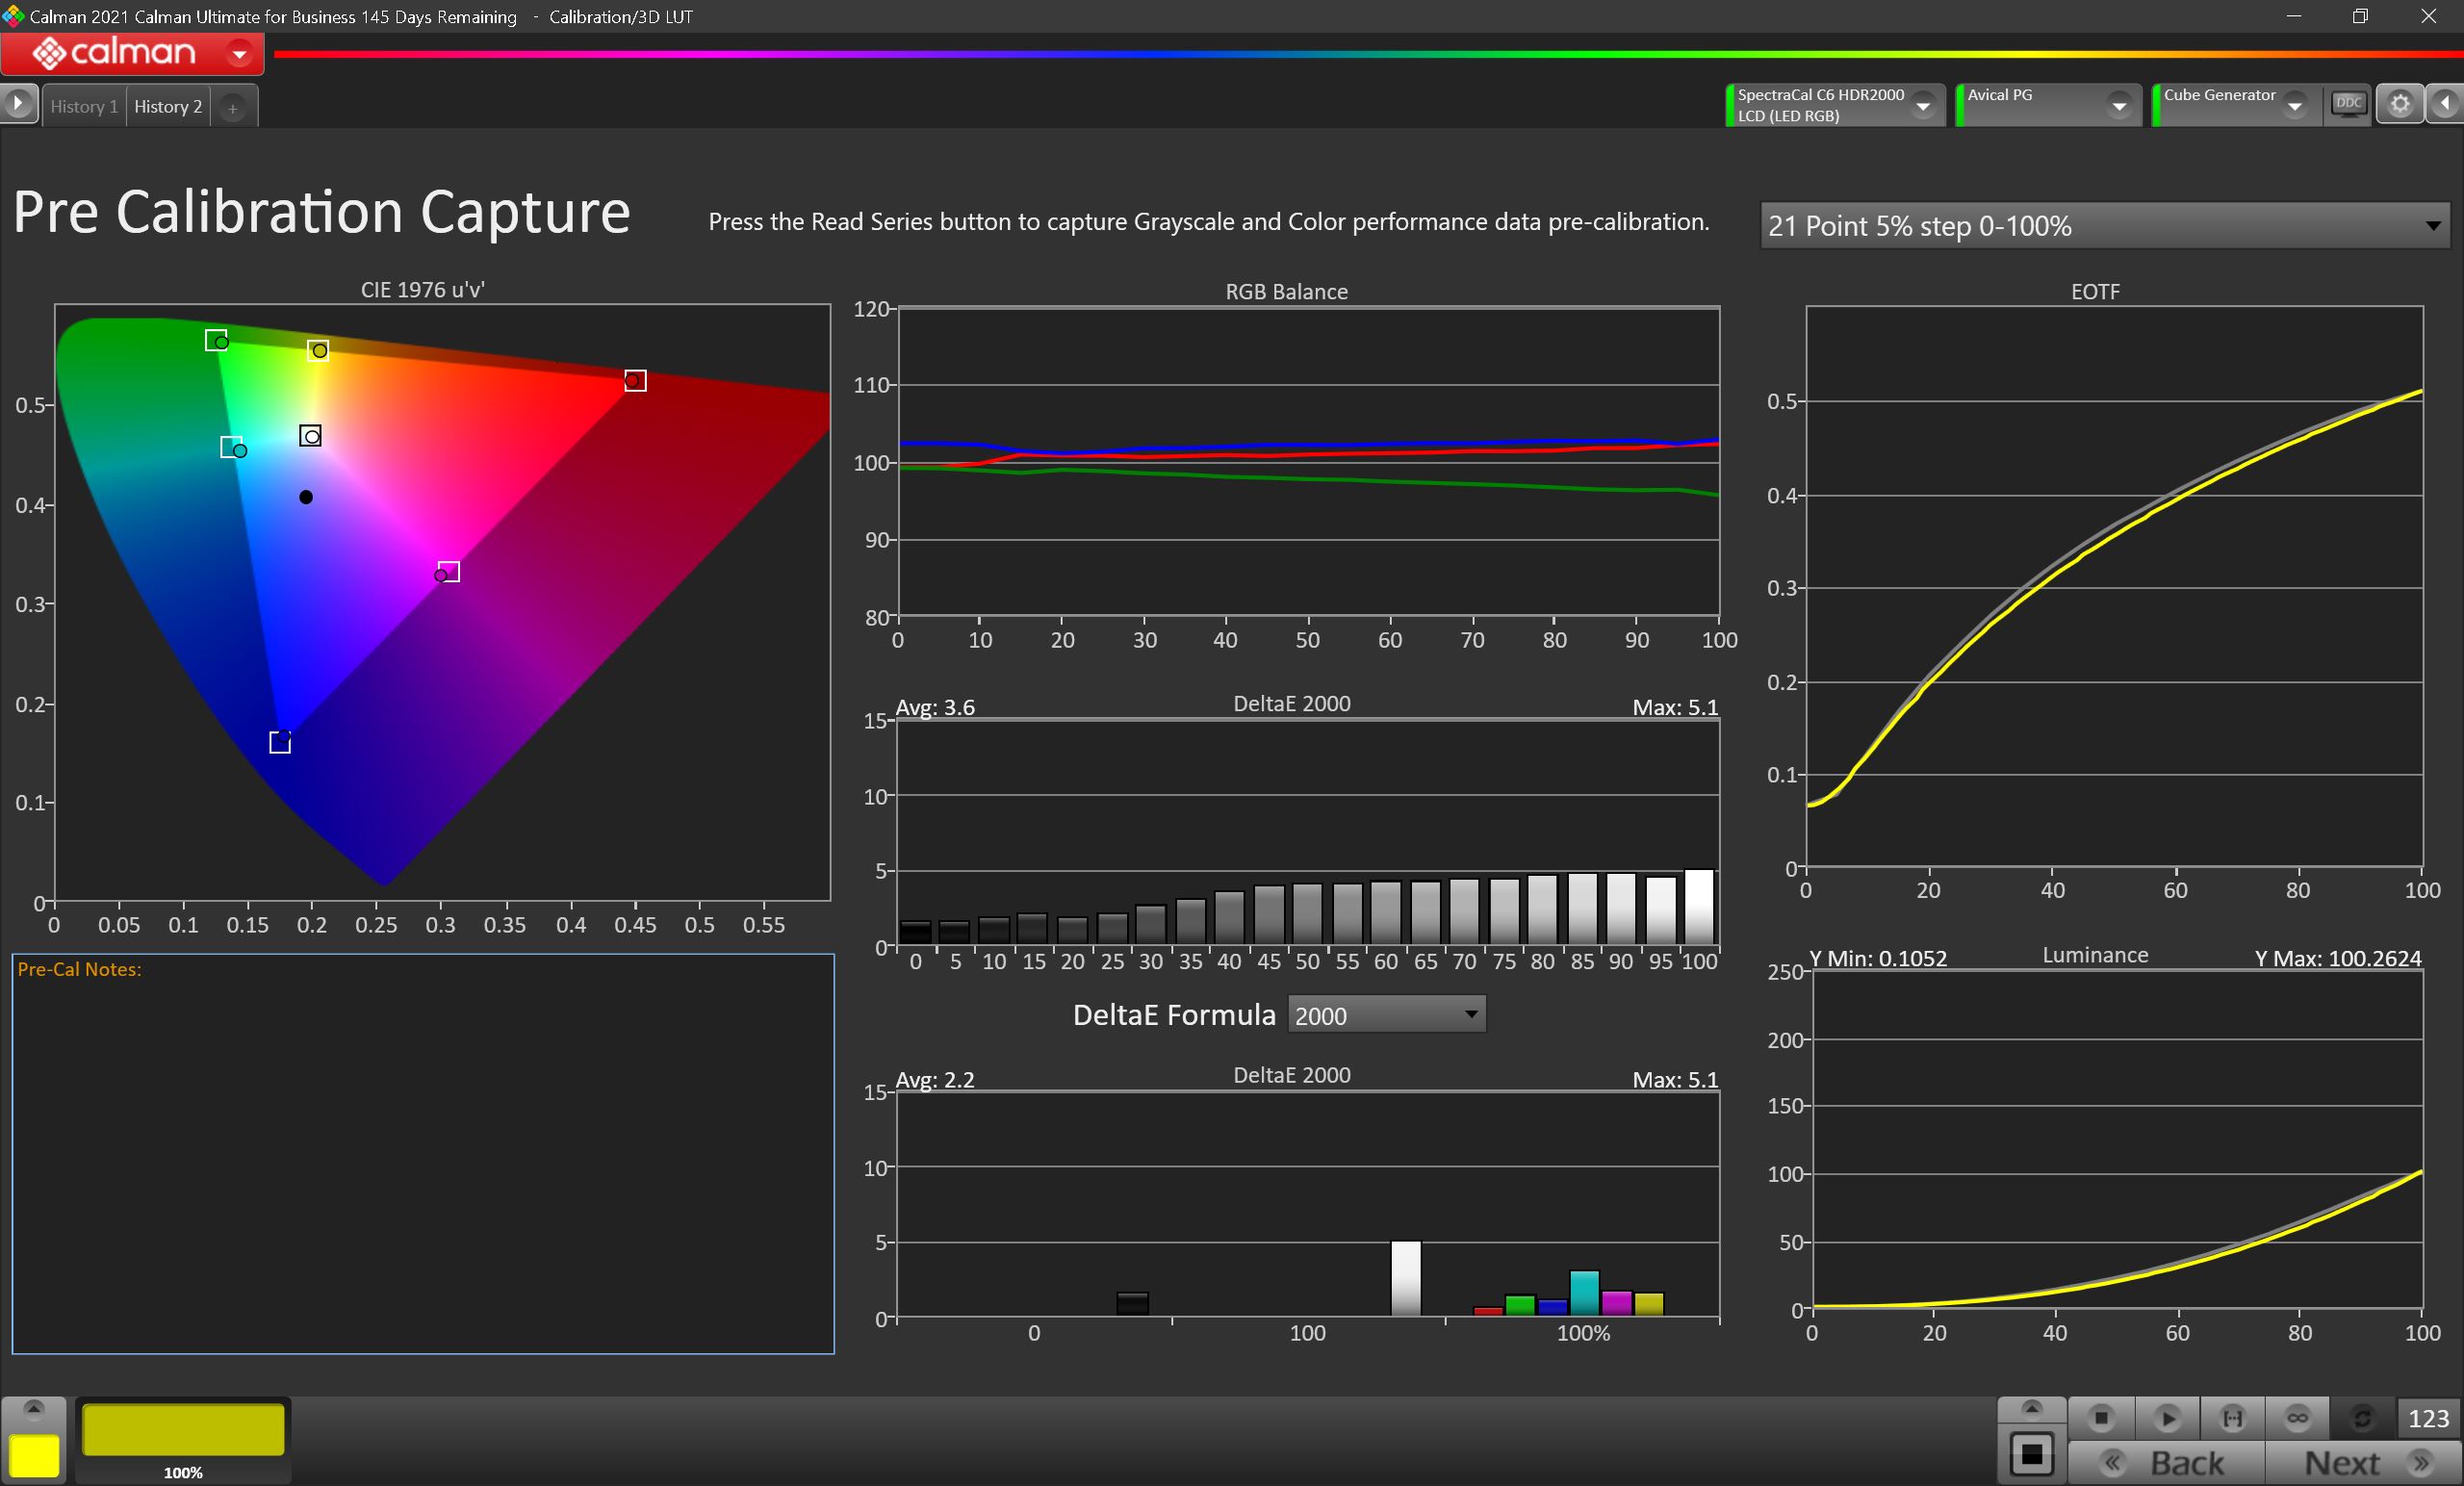The height and width of the screenshot is (1486, 2464).
Task: Toggle the 123 numeric readout button
Action: pos(2428,1418)
